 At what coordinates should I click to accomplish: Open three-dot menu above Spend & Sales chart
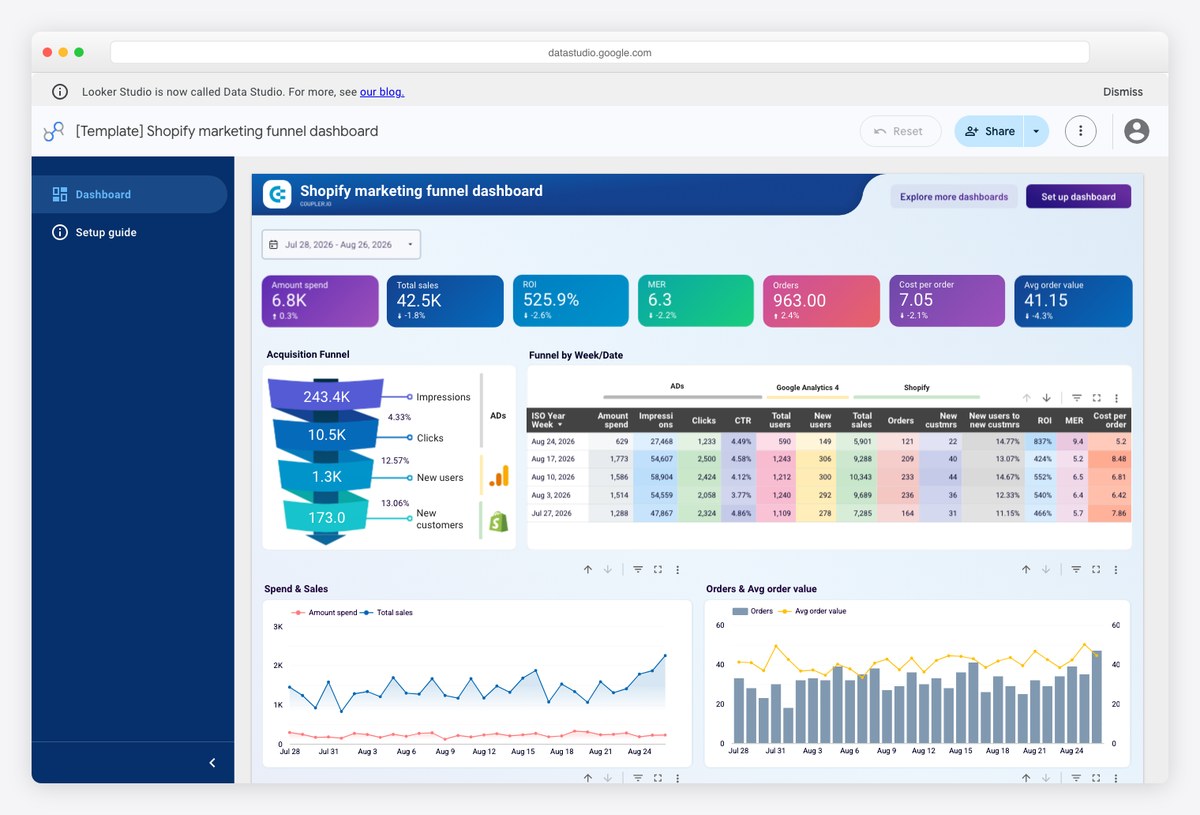point(678,569)
